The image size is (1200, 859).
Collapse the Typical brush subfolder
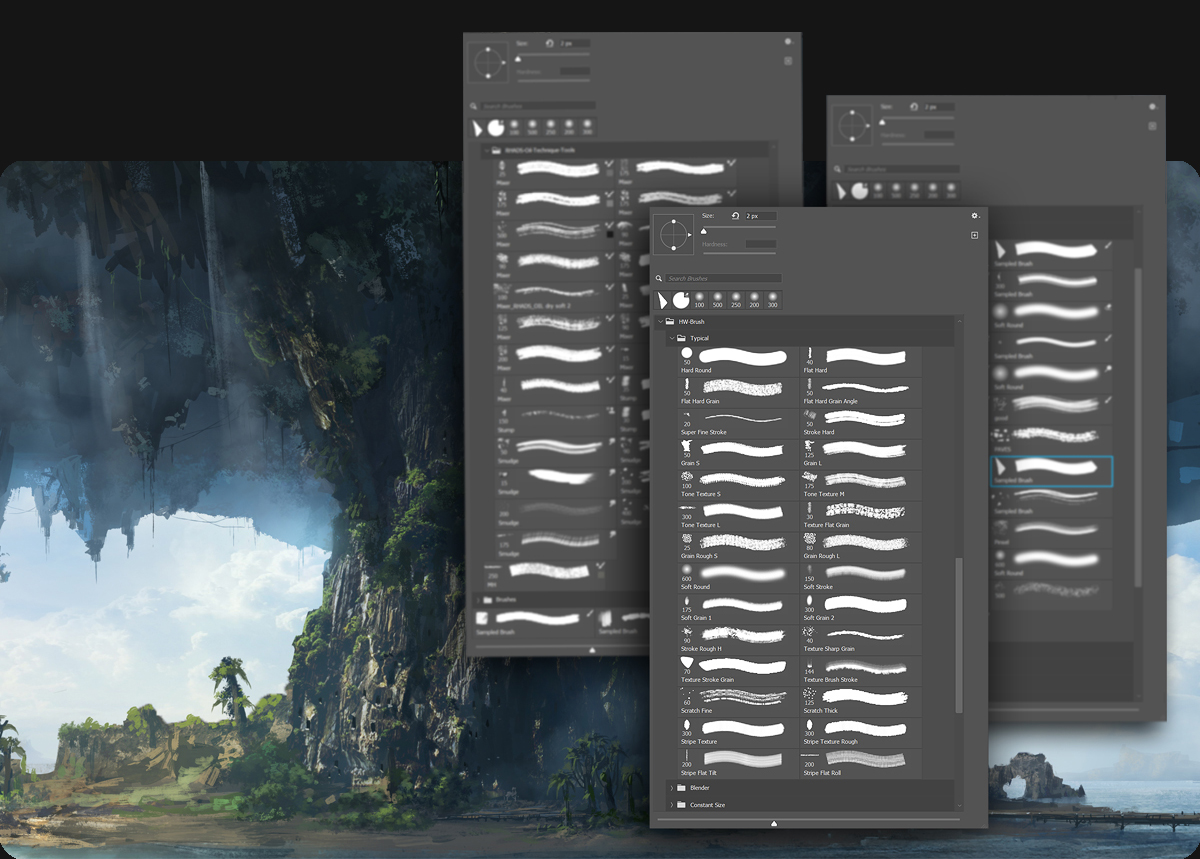tap(671, 338)
